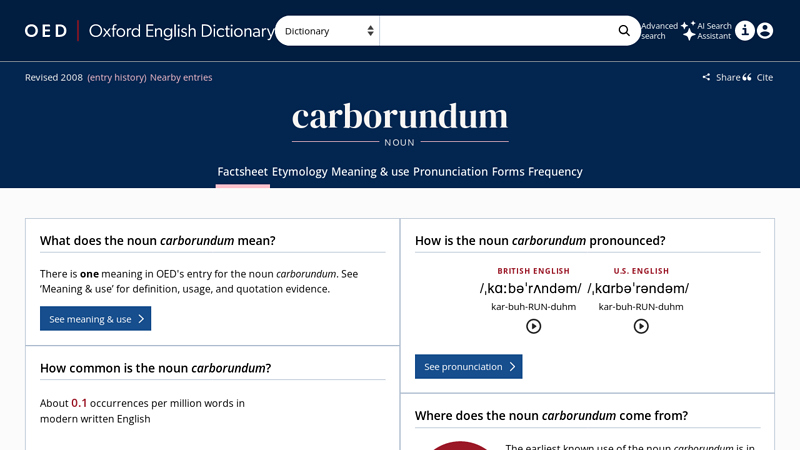
Task: Go to Oxford English Dictionary home title
Action: 182,31
